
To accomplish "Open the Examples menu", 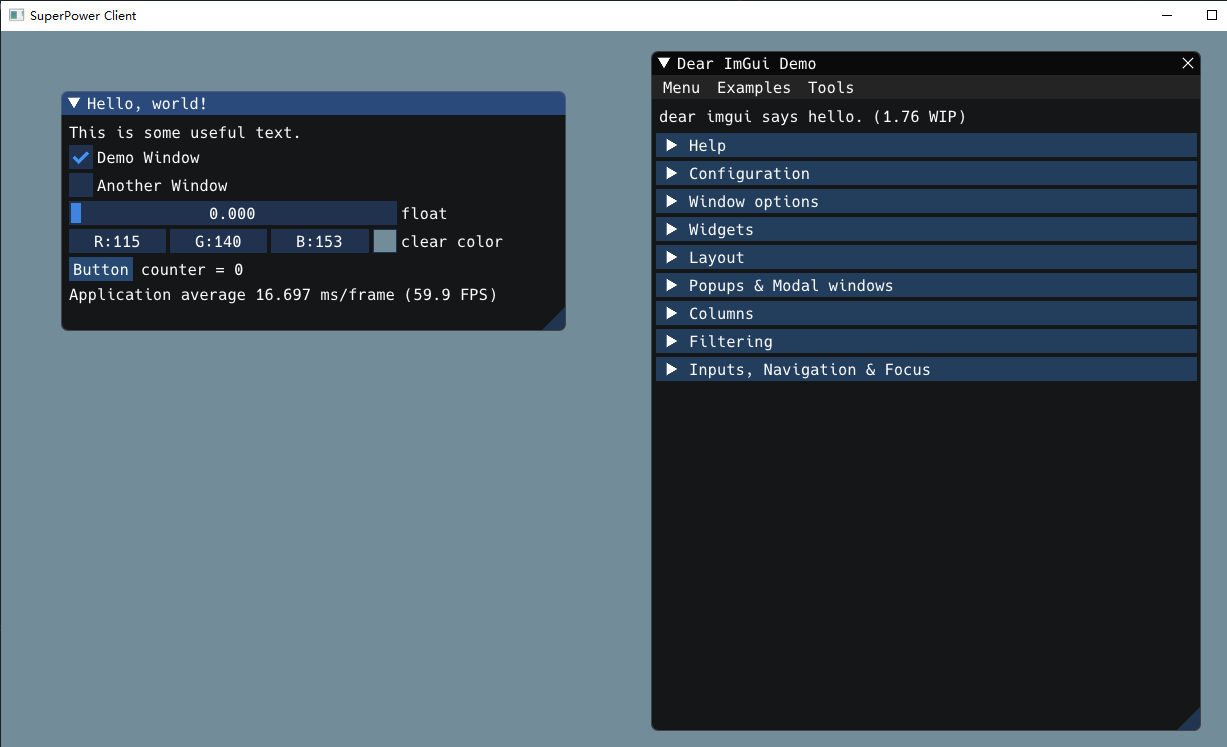I will pyautogui.click(x=754, y=88).
